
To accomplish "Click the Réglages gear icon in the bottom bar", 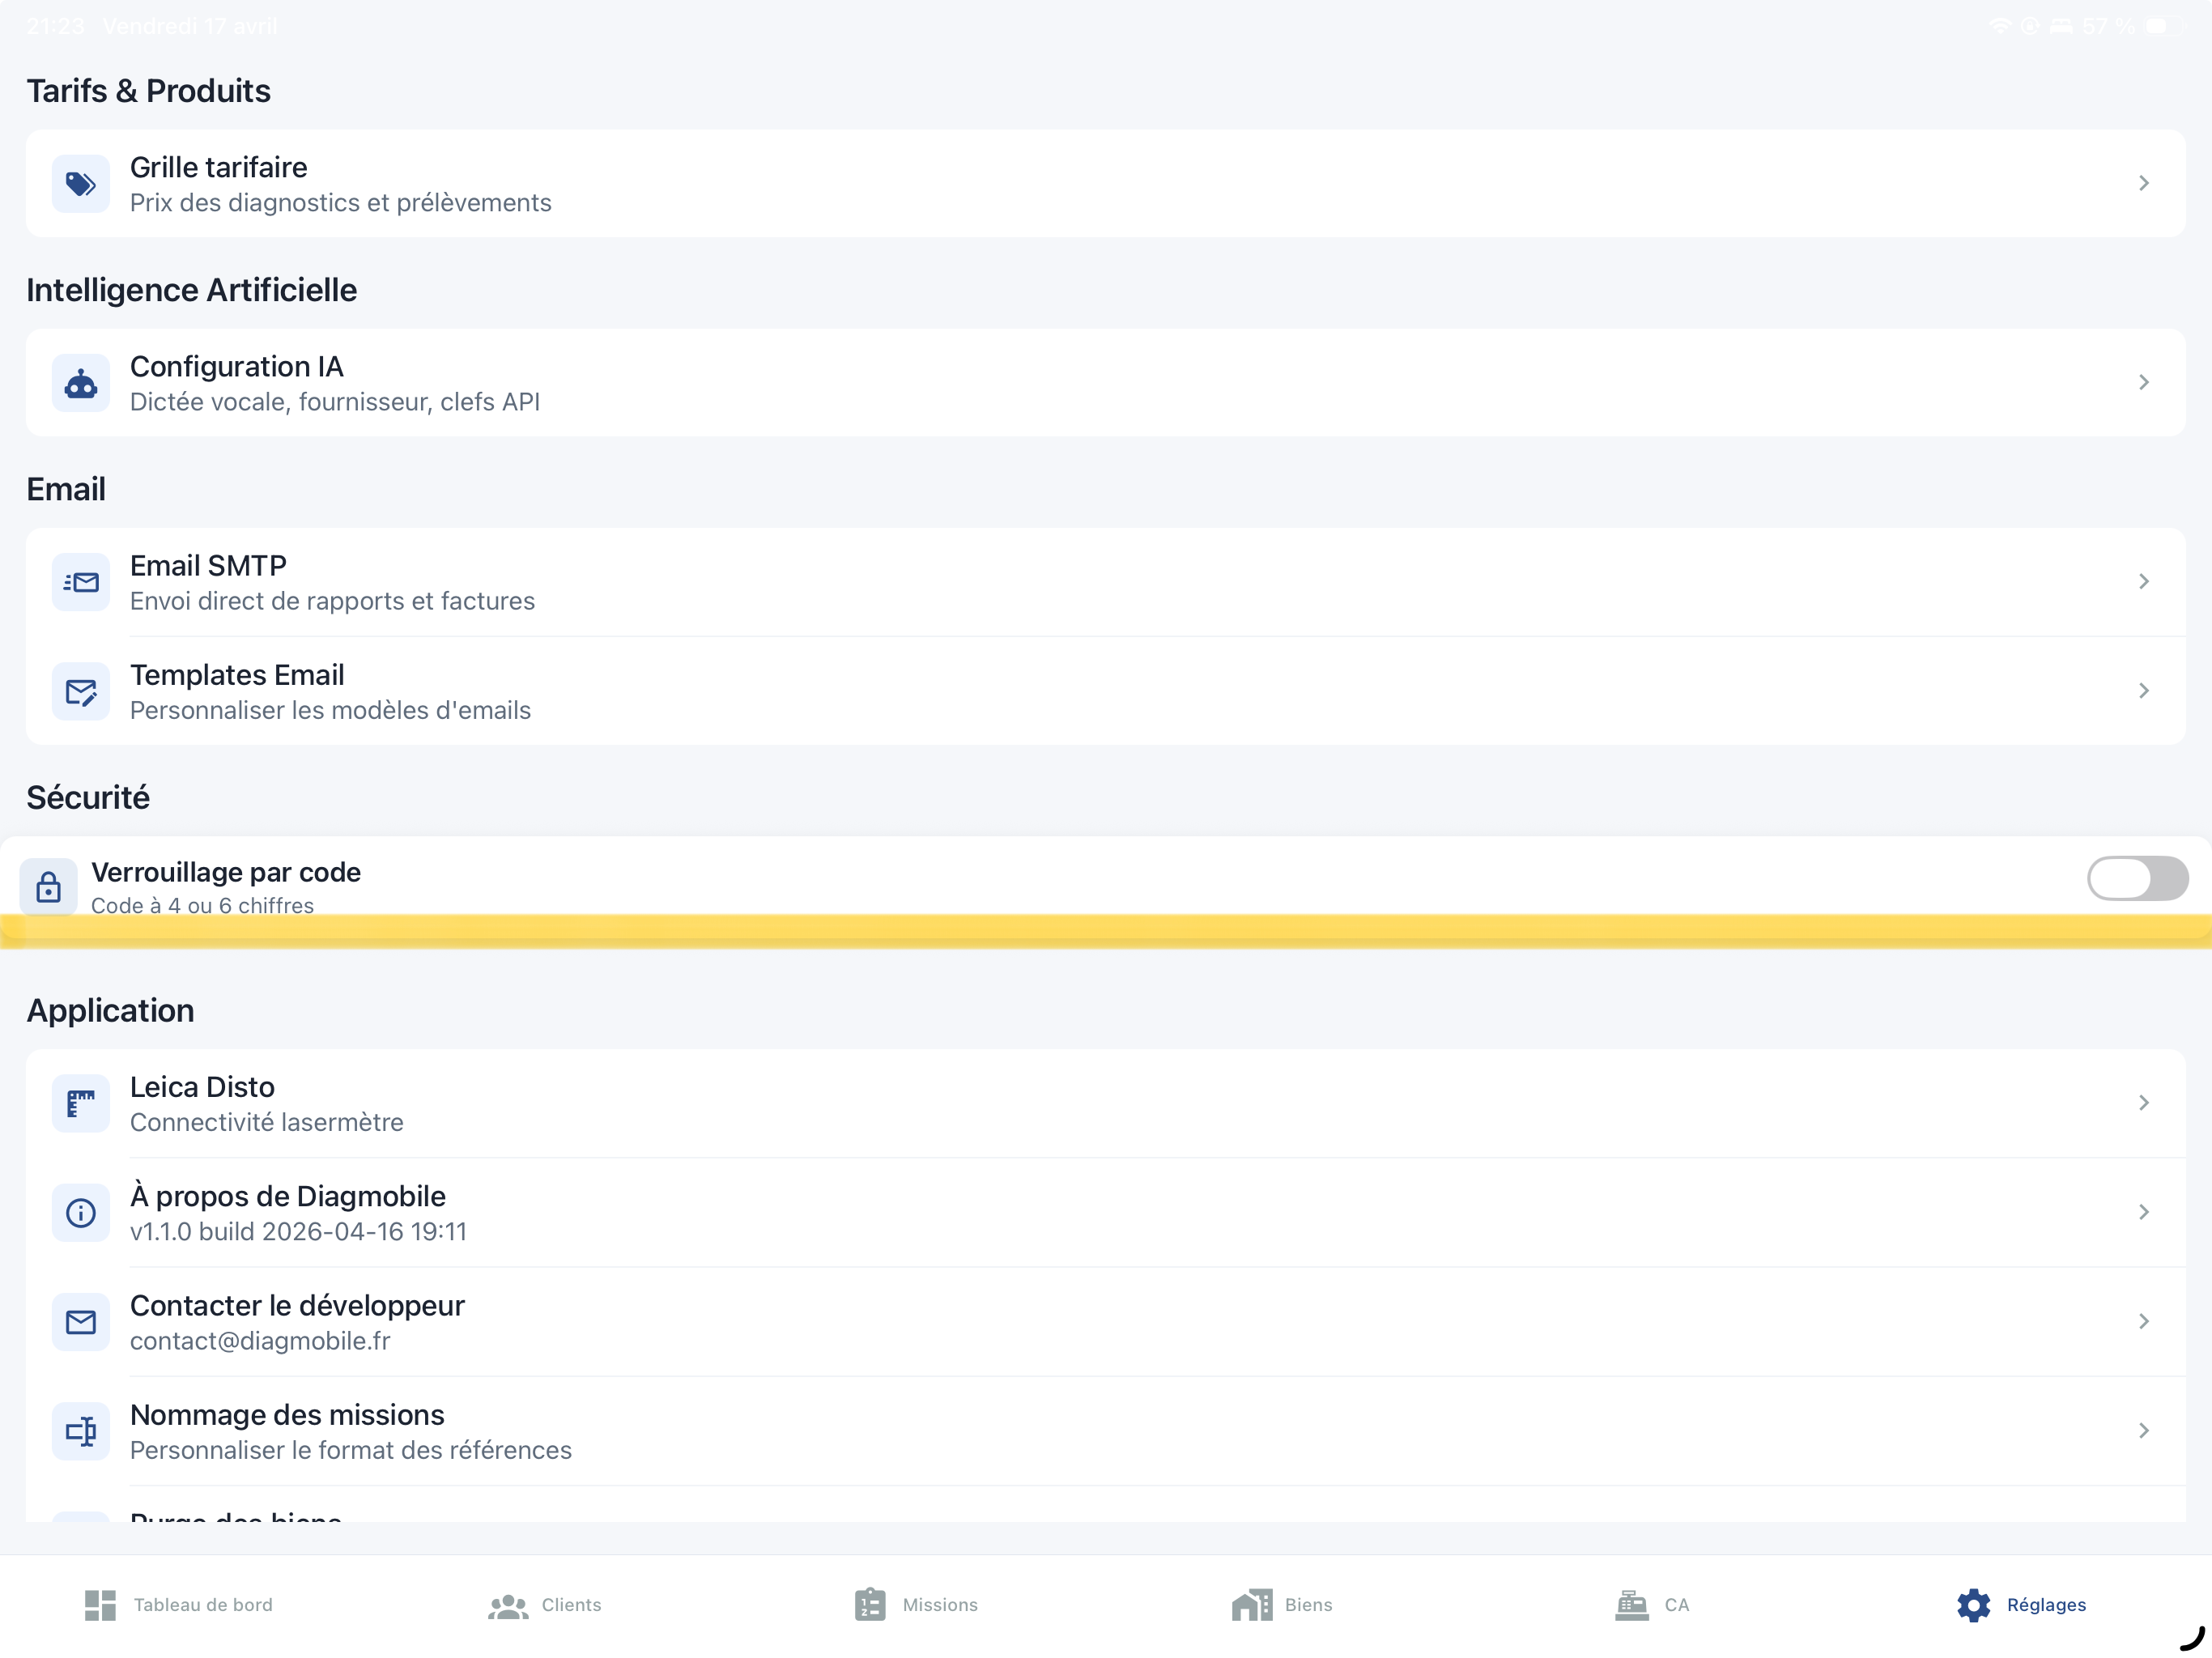I will pos(1973,1605).
